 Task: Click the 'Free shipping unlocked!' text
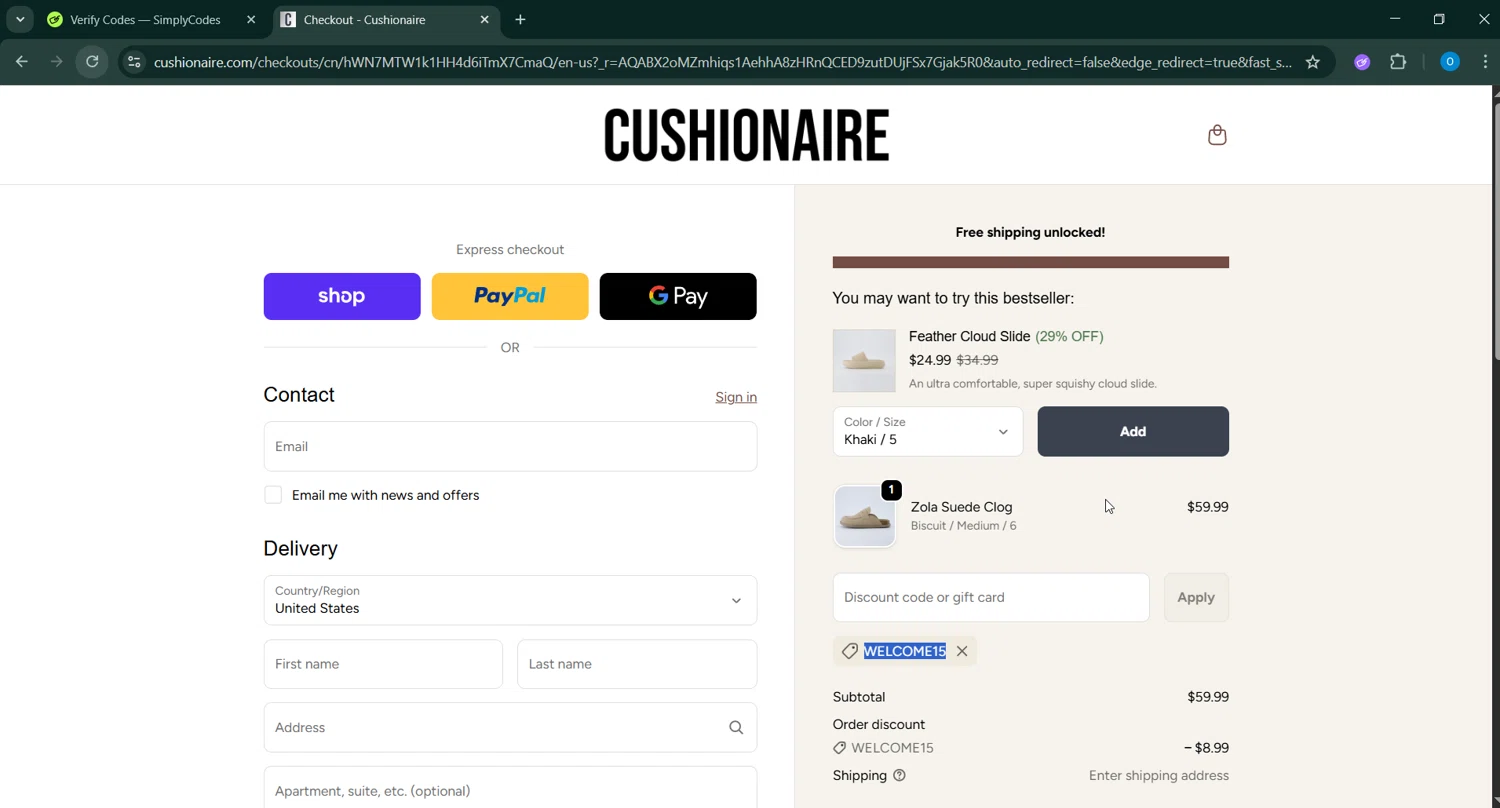pyautogui.click(x=1030, y=232)
